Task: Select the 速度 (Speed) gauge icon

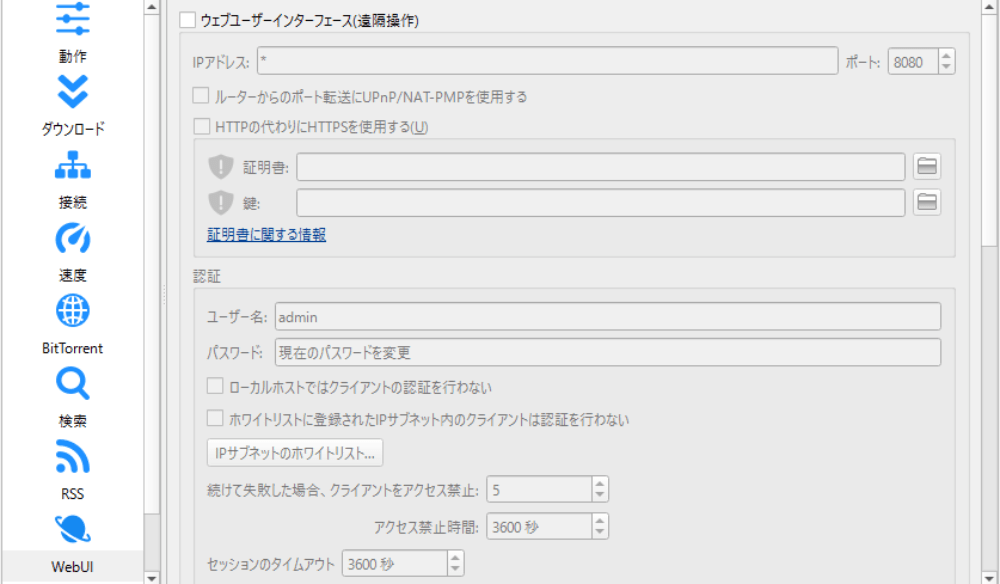Action: pyautogui.click(x=72, y=238)
